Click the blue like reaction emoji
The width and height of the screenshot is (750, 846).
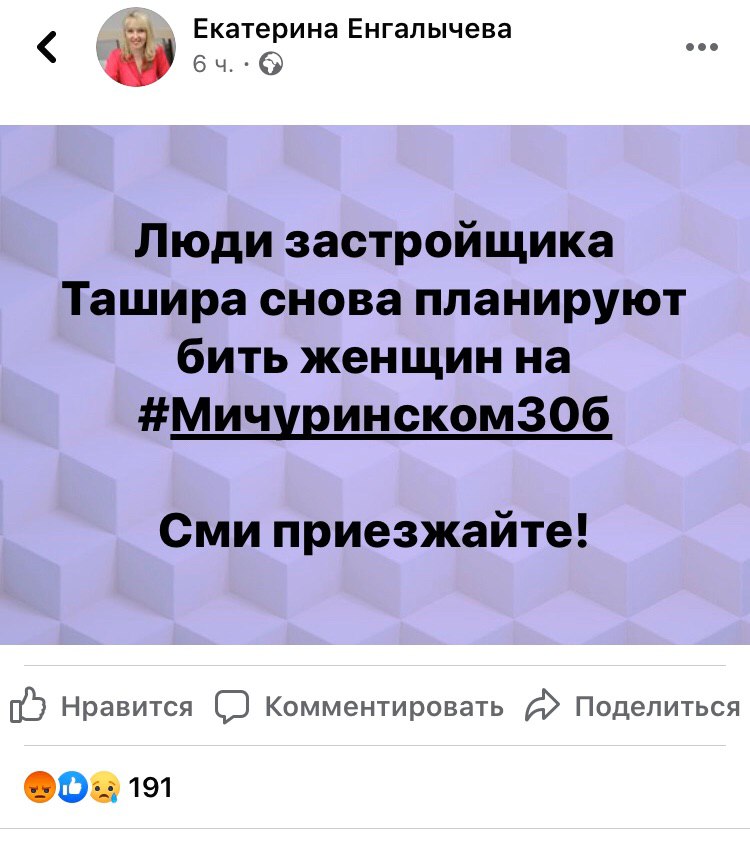point(73,787)
